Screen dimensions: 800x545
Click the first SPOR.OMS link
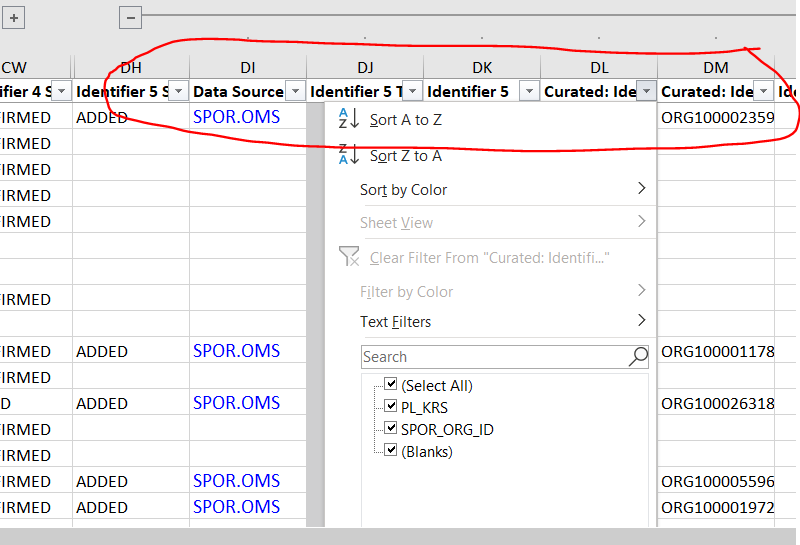[236, 117]
